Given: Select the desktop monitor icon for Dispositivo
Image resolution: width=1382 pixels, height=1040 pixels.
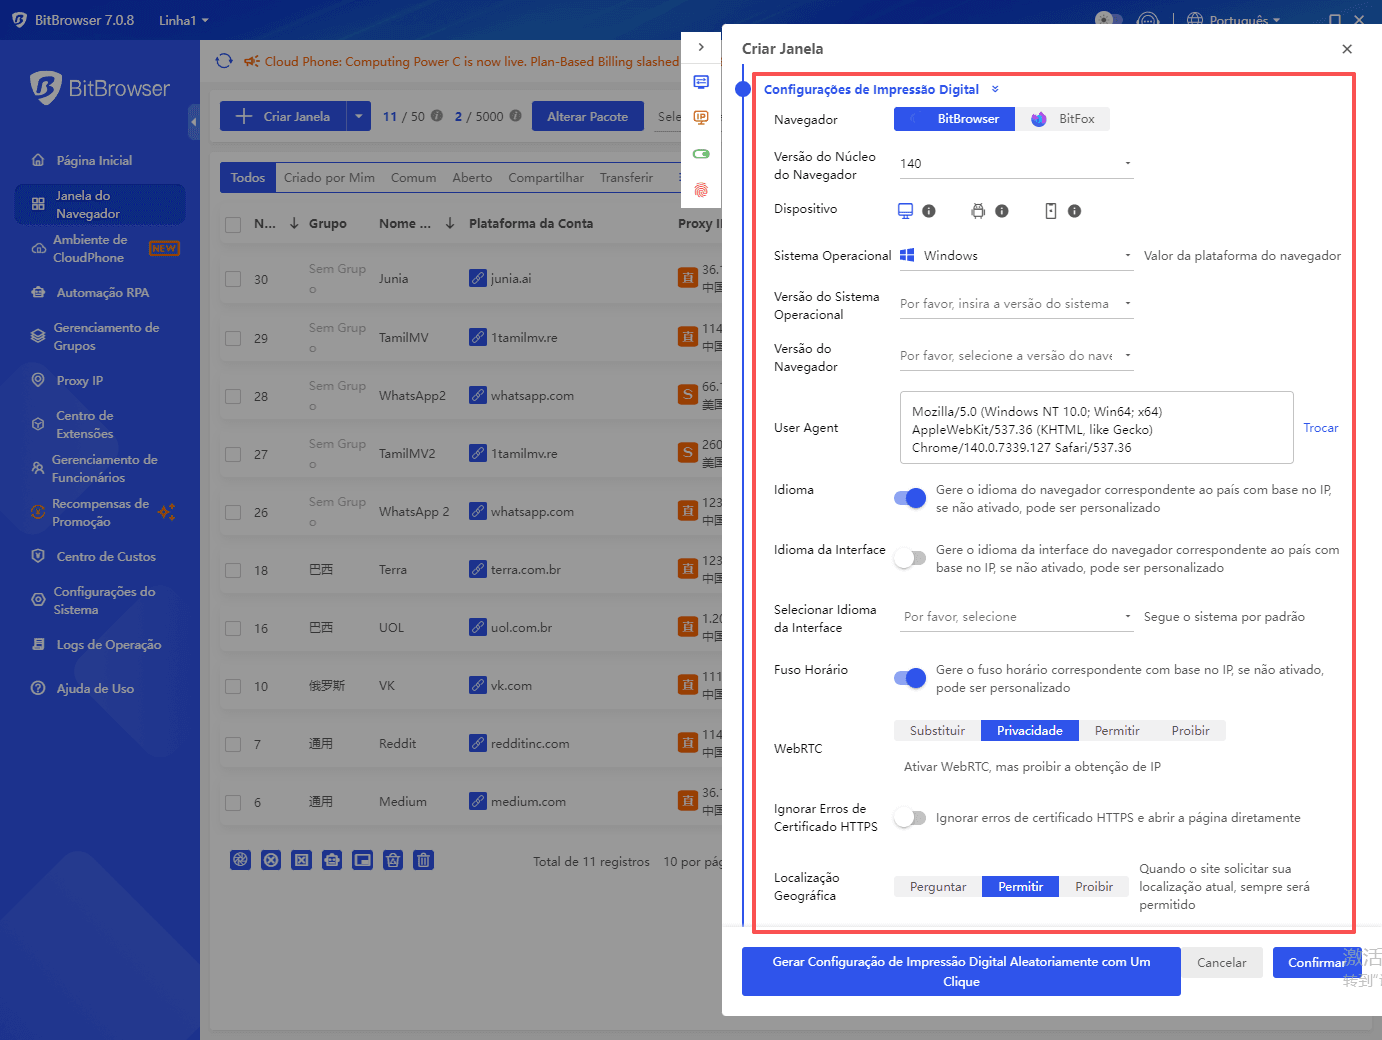Looking at the screenshot, I should click(905, 210).
